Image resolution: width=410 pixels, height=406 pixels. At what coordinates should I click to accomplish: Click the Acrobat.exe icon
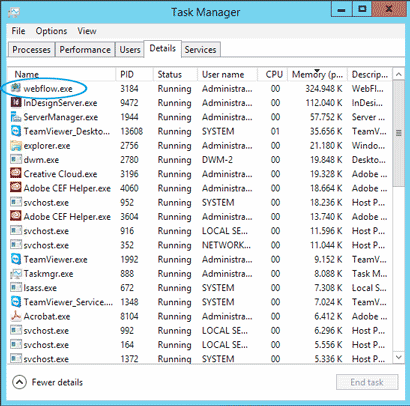[16, 316]
